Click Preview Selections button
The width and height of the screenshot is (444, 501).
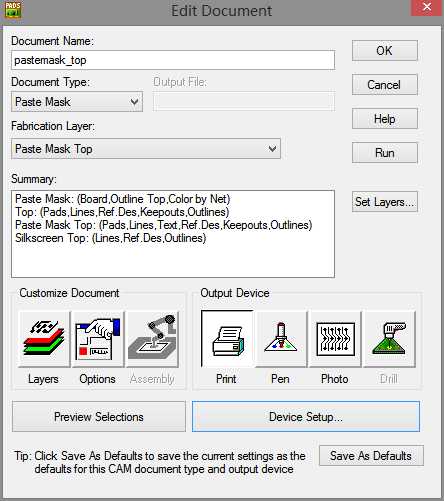[99, 417]
